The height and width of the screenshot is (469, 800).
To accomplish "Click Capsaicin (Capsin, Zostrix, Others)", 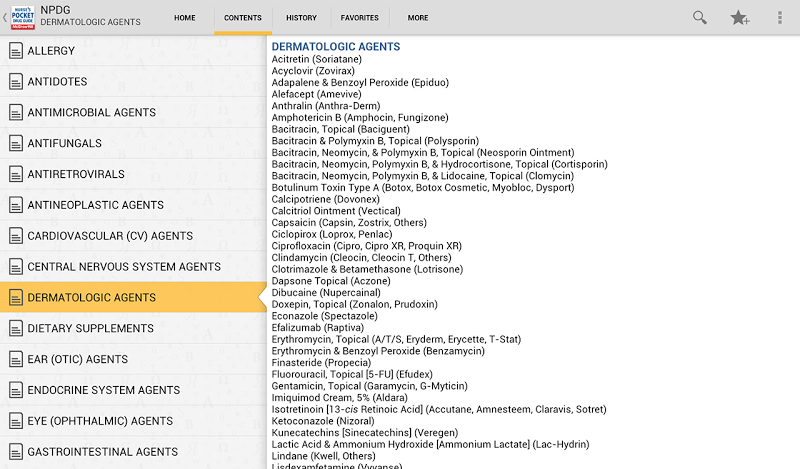I will click(x=349, y=223).
